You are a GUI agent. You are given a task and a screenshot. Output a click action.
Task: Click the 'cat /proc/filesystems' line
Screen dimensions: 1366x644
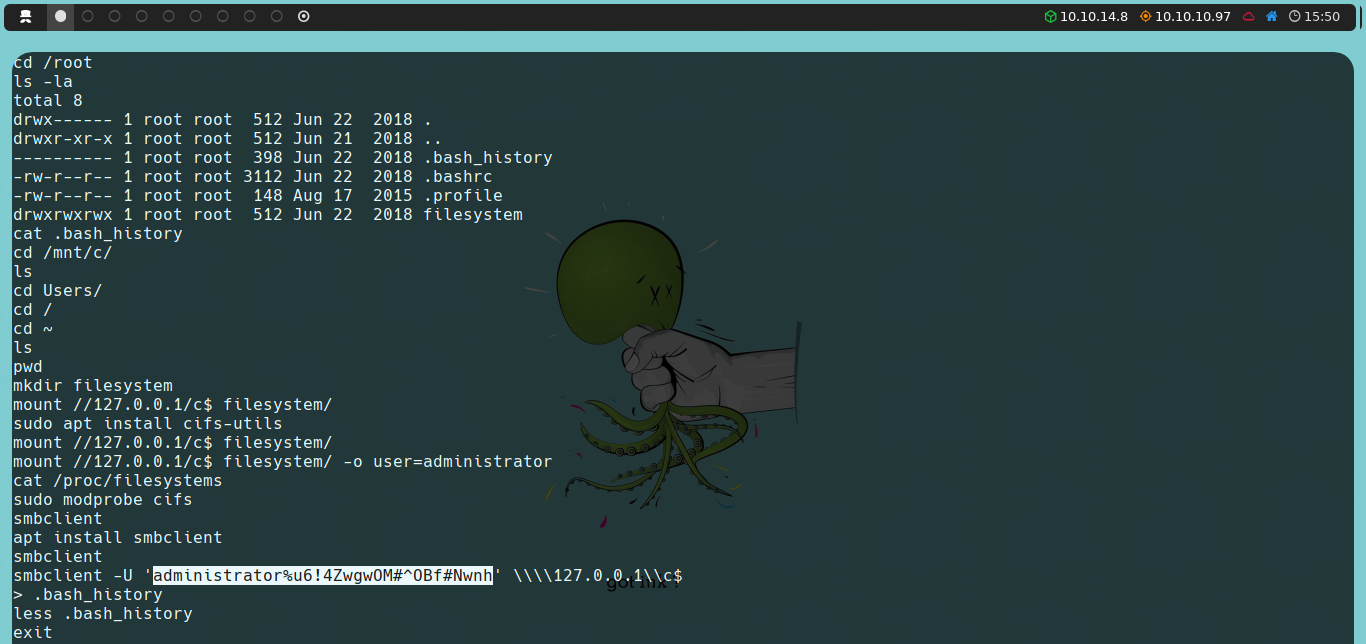point(118,481)
